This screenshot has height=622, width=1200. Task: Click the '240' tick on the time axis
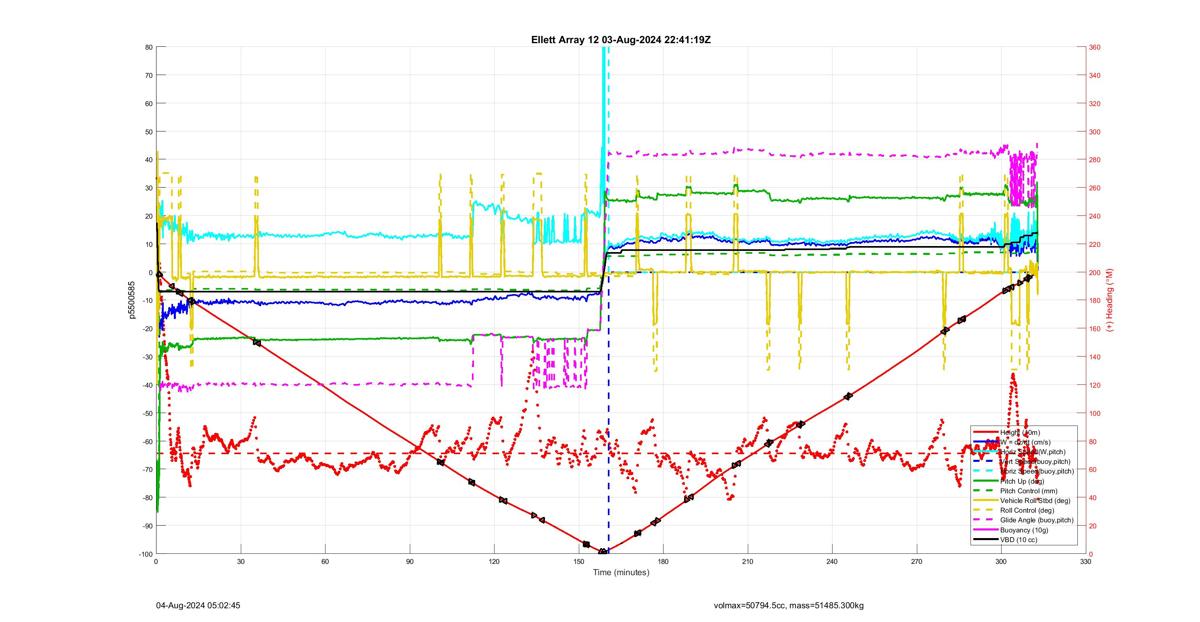(832, 563)
